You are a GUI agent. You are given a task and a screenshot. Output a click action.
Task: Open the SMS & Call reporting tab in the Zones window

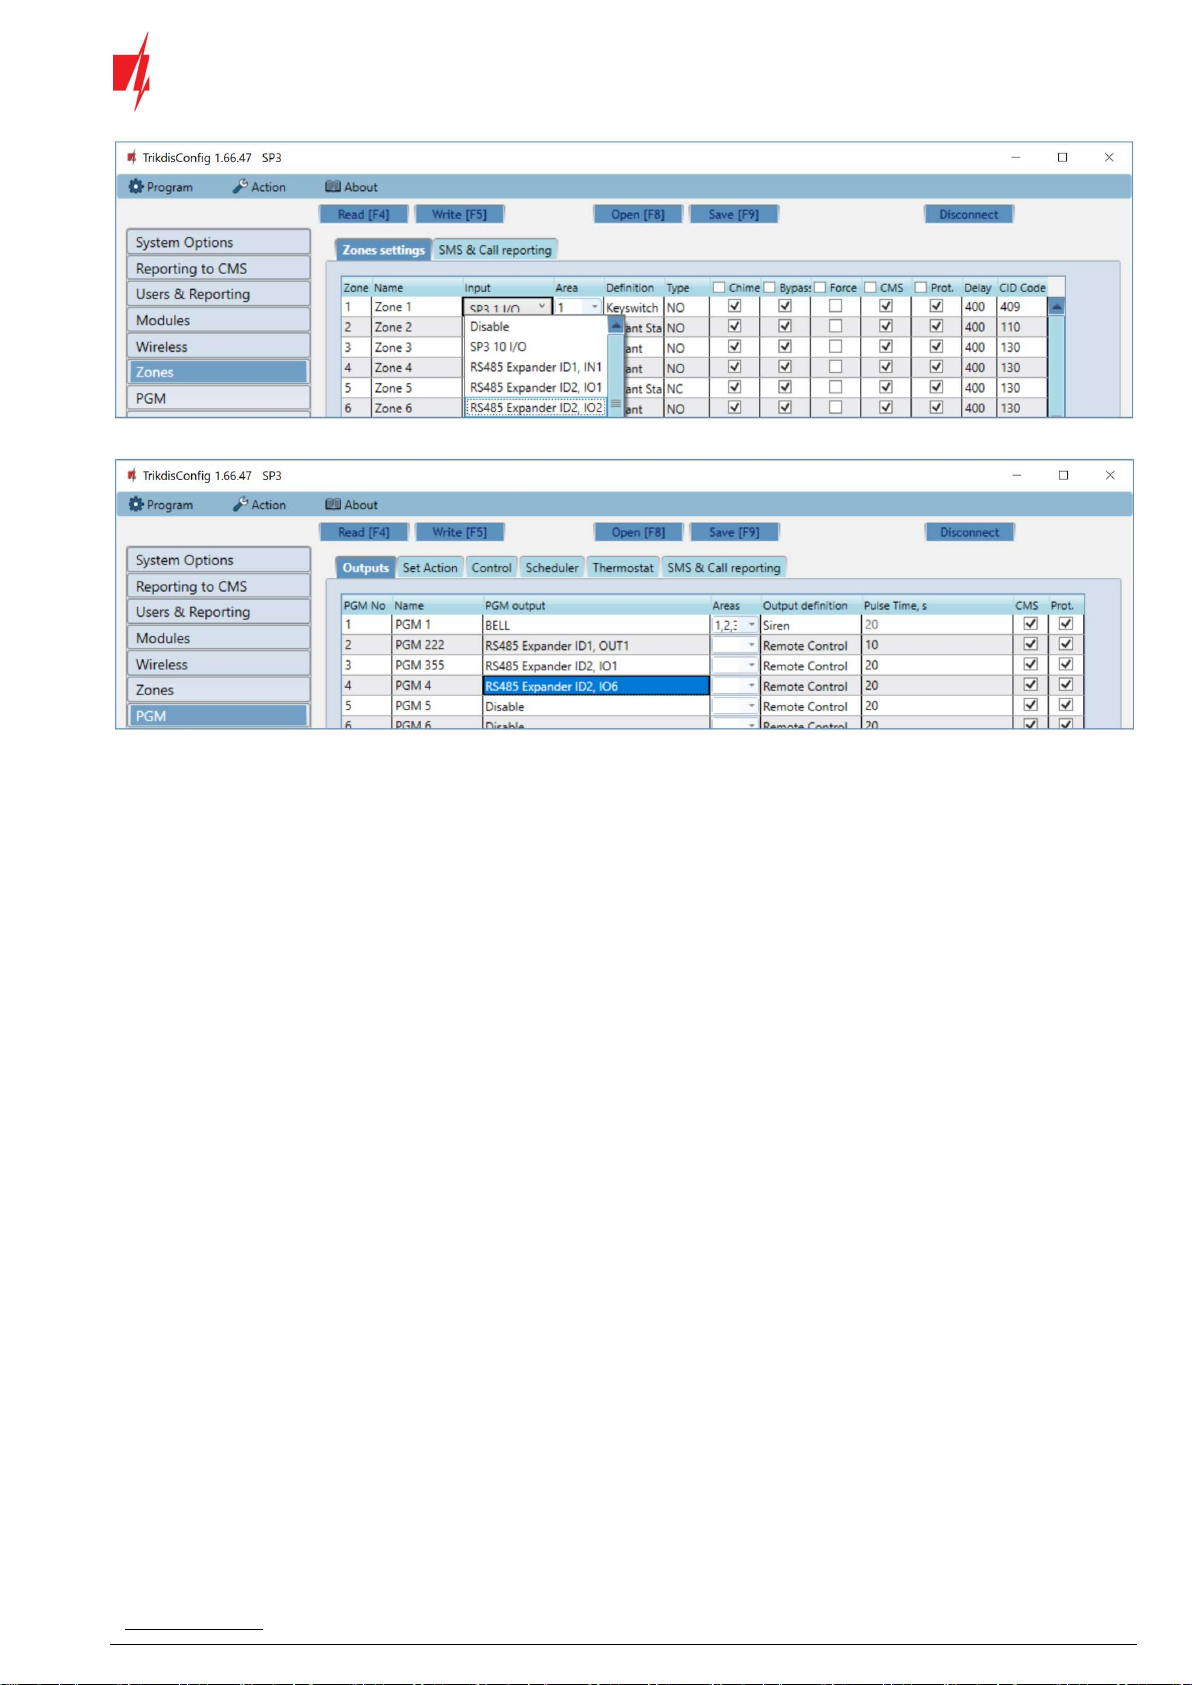(495, 250)
